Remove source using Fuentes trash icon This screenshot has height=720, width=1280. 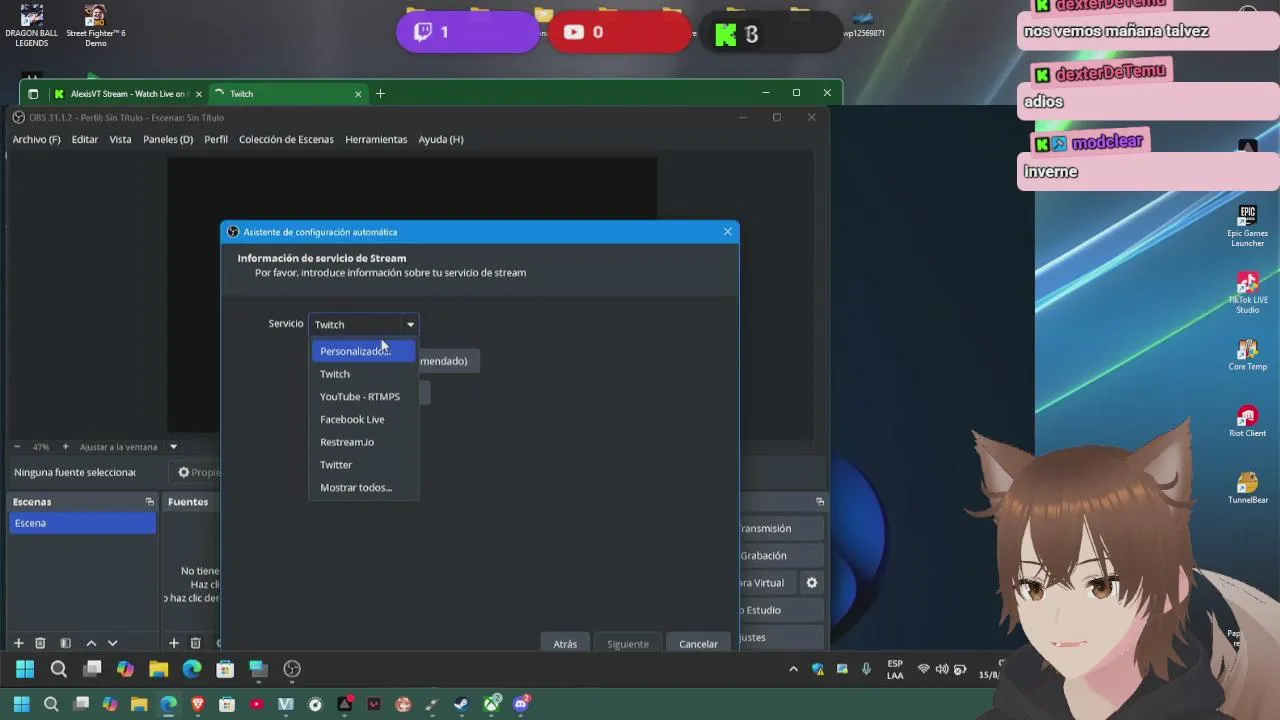tap(195, 643)
